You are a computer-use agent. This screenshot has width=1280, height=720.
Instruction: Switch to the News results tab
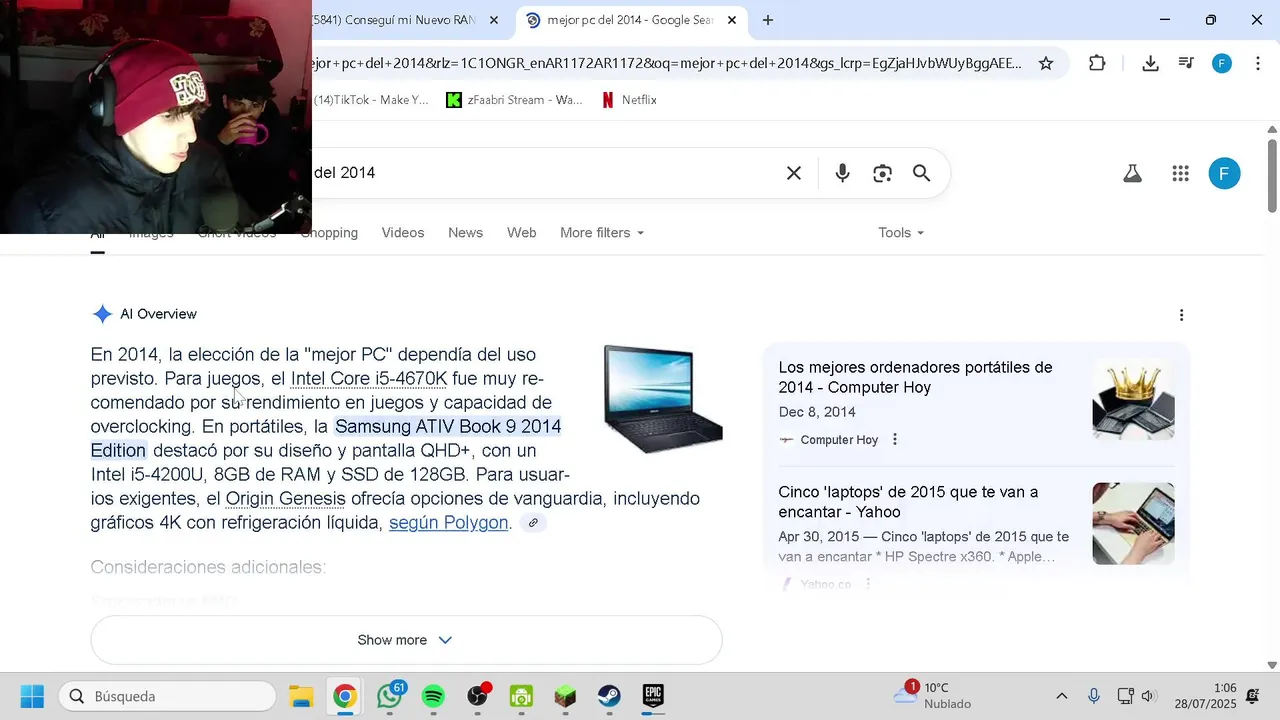[465, 233]
